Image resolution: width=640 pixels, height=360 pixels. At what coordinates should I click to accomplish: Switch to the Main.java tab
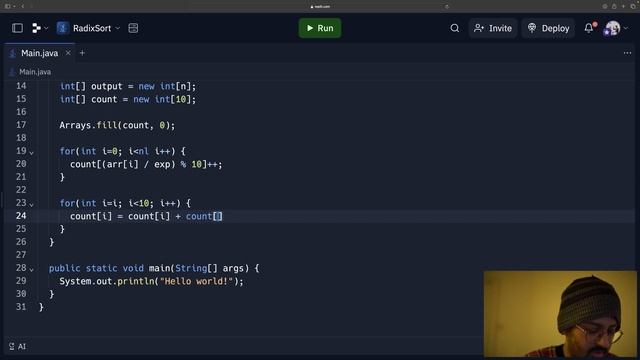tap(39, 53)
